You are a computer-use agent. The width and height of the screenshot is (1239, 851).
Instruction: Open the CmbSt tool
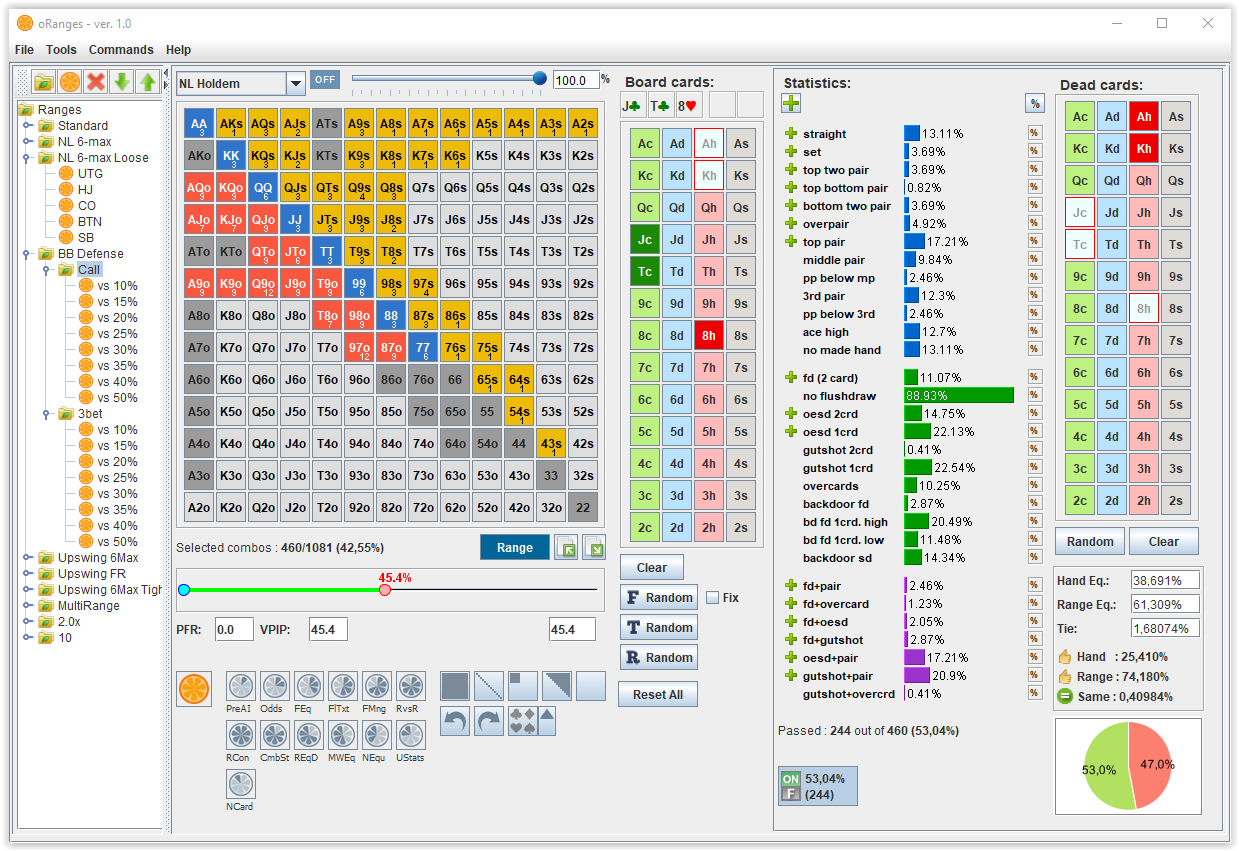click(275, 735)
